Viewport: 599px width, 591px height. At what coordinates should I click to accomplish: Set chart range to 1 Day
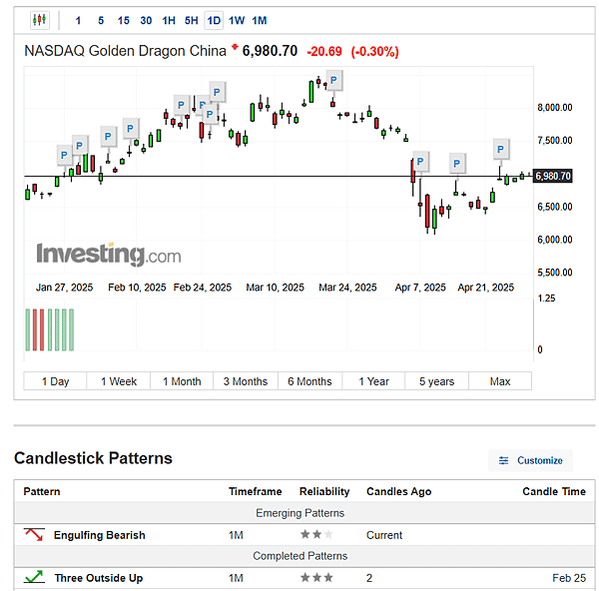point(55,381)
